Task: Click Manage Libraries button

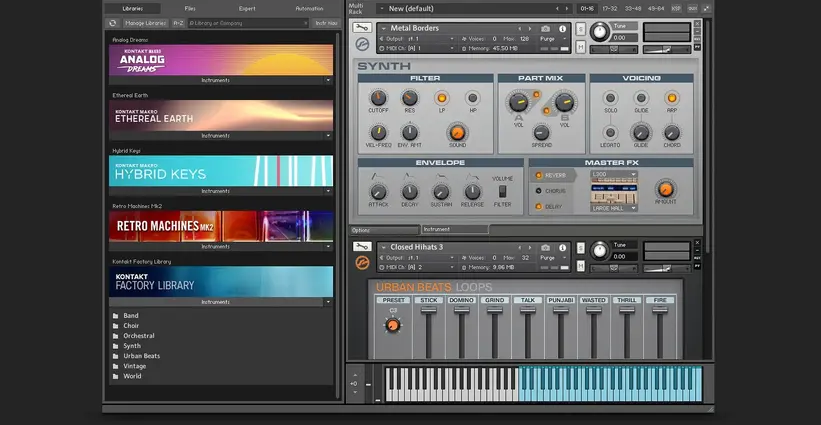Action: pyautogui.click(x=146, y=23)
